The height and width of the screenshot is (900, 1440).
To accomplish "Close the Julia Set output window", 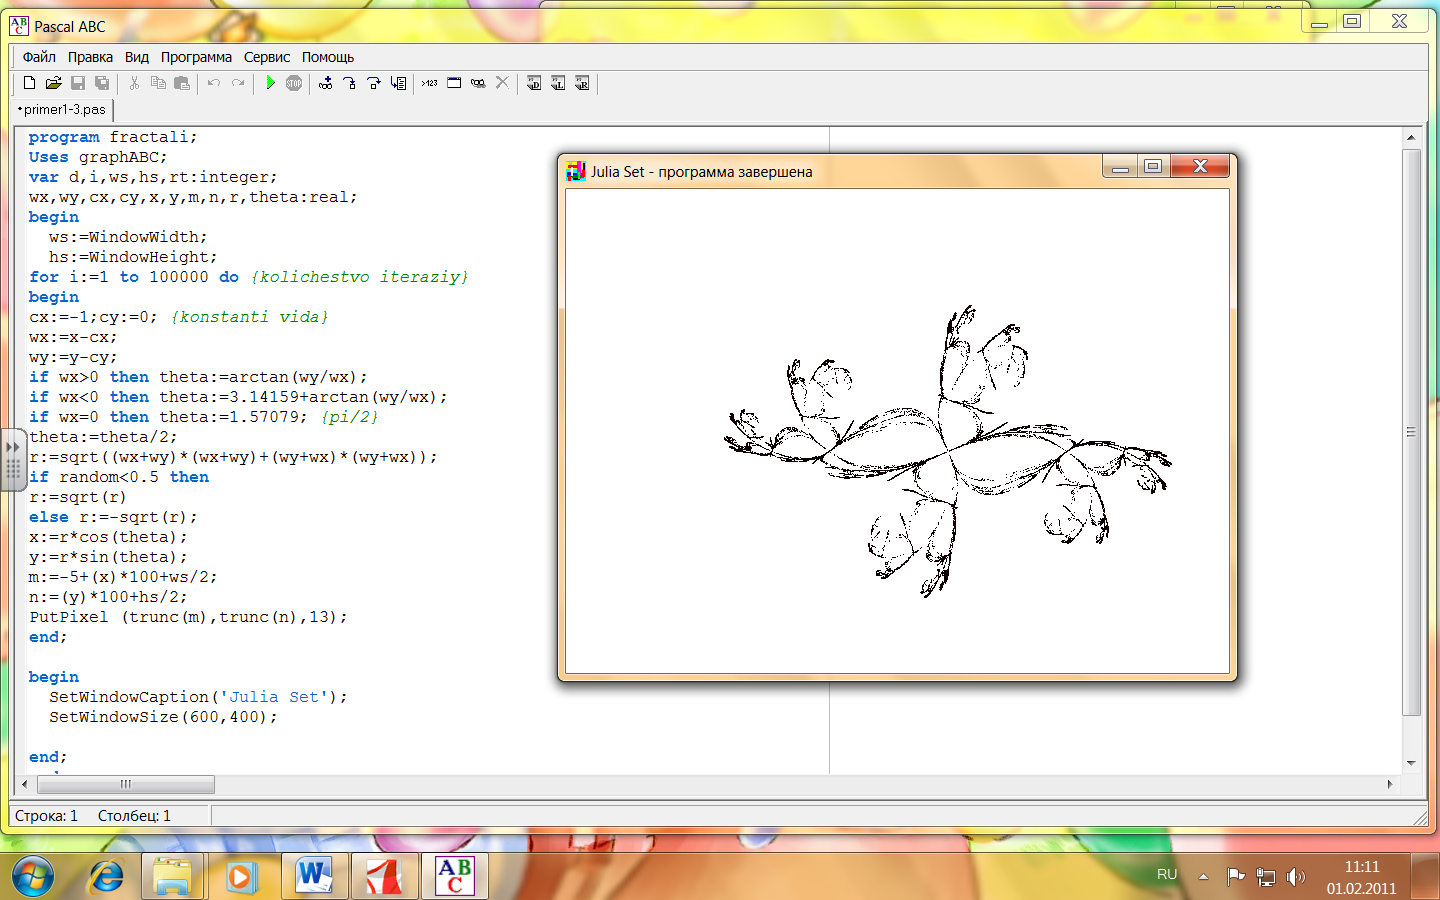I will 1200,166.
